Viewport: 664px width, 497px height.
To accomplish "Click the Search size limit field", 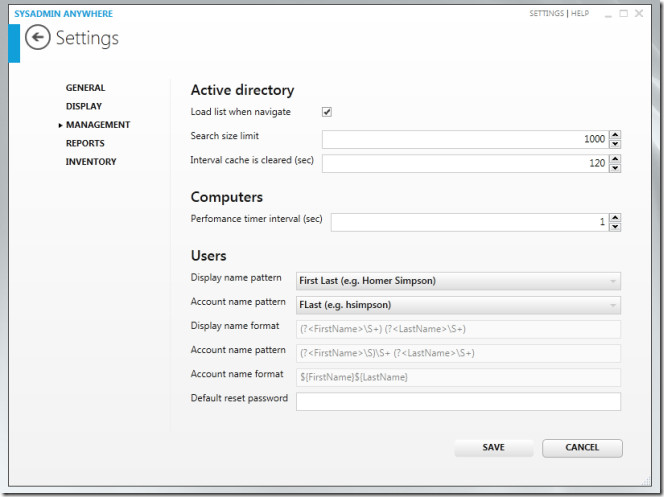I will (x=465, y=139).
